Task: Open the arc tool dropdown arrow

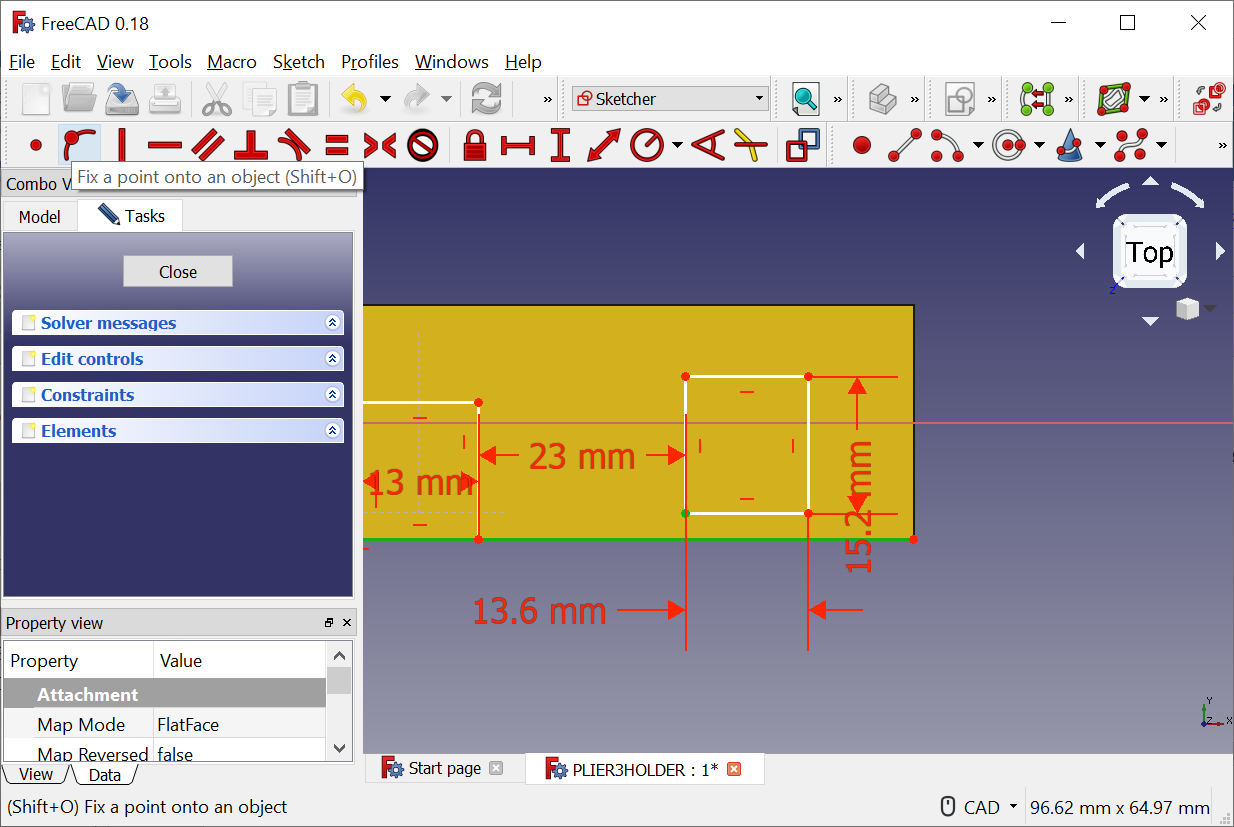Action: click(x=977, y=146)
